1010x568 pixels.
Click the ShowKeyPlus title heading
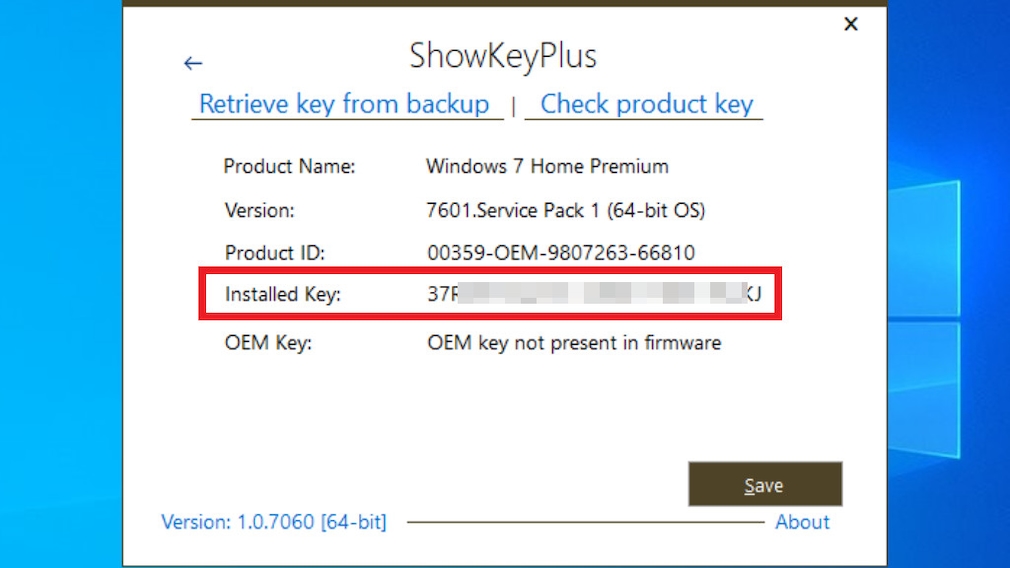(503, 56)
